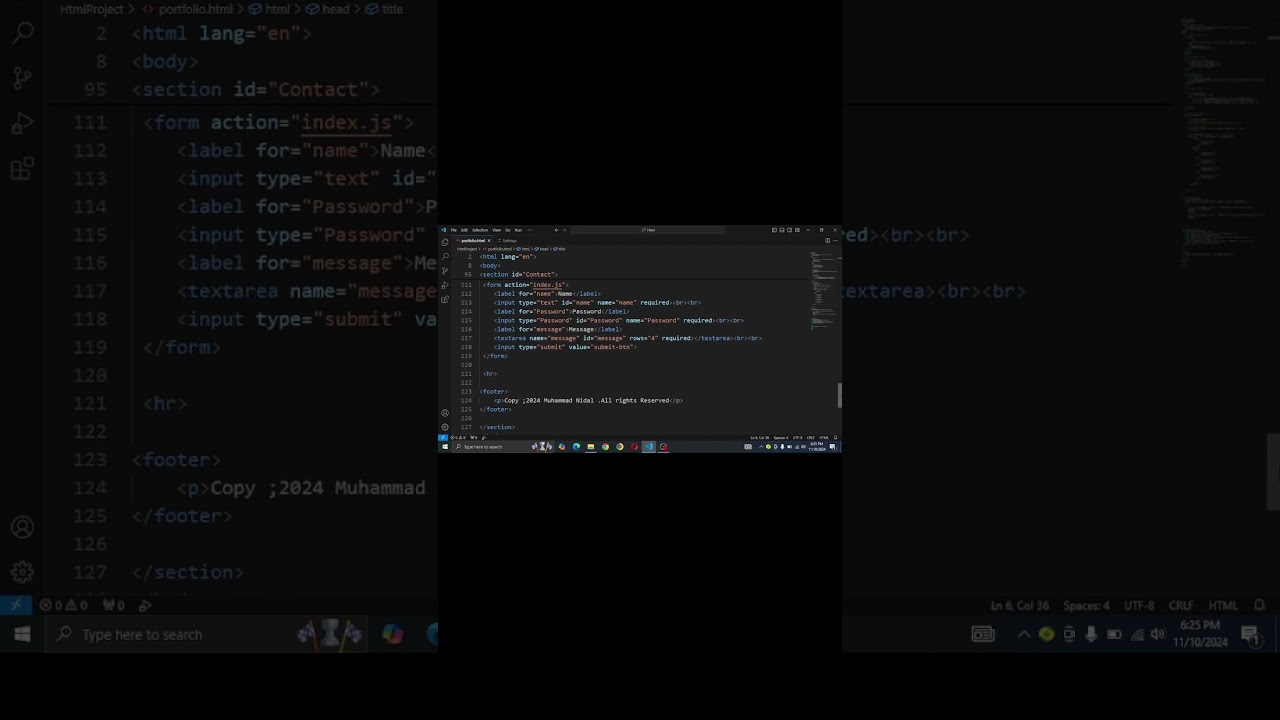Open notifications bell in centered status bar
Viewport: 1280px width, 720px height.
click(x=835, y=437)
